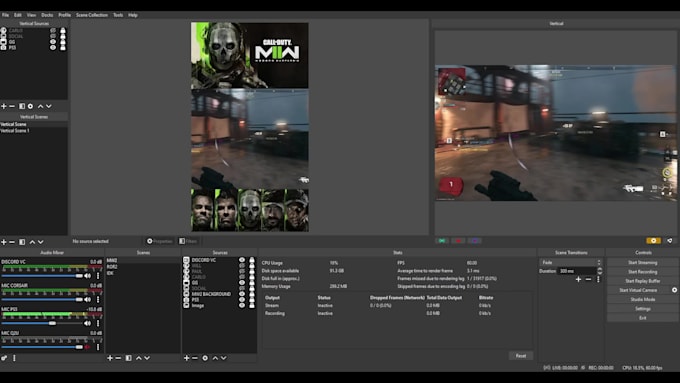Open the File menu
680x383 pixels.
click(x=5, y=15)
